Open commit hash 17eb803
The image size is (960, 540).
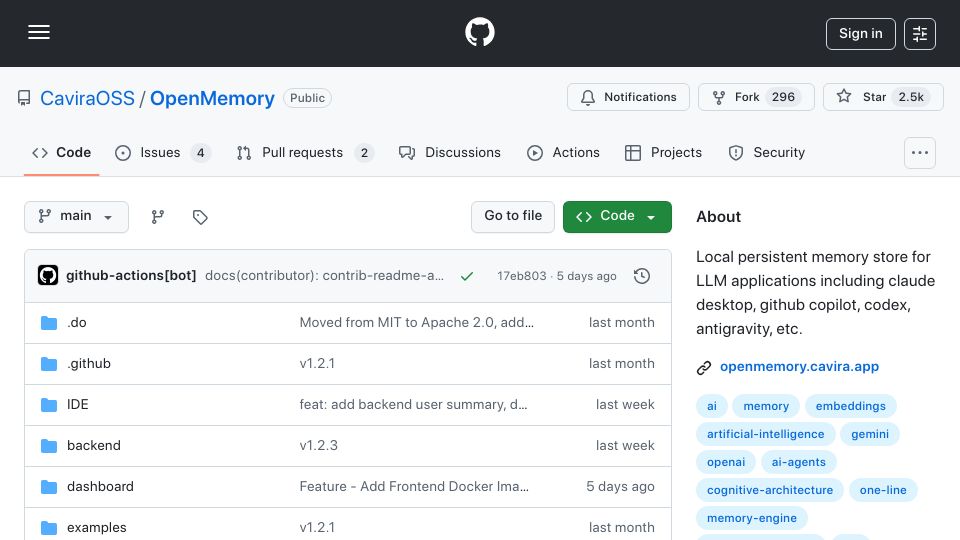[522, 276]
